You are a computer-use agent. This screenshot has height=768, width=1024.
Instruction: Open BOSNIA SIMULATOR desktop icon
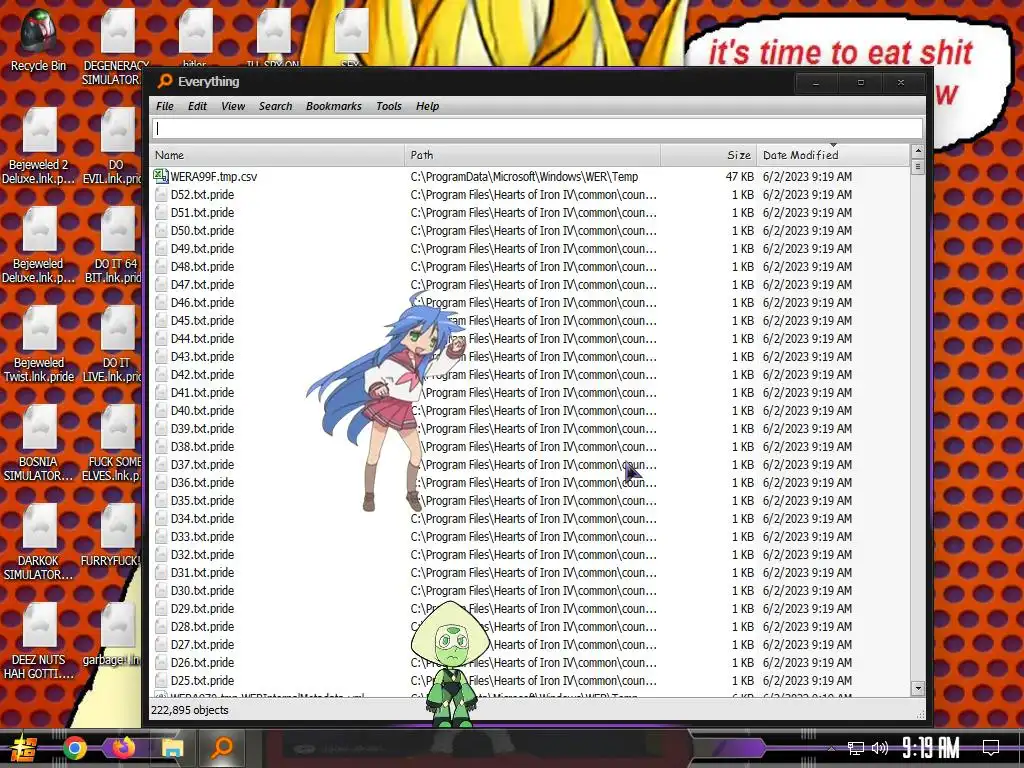tap(39, 443)
